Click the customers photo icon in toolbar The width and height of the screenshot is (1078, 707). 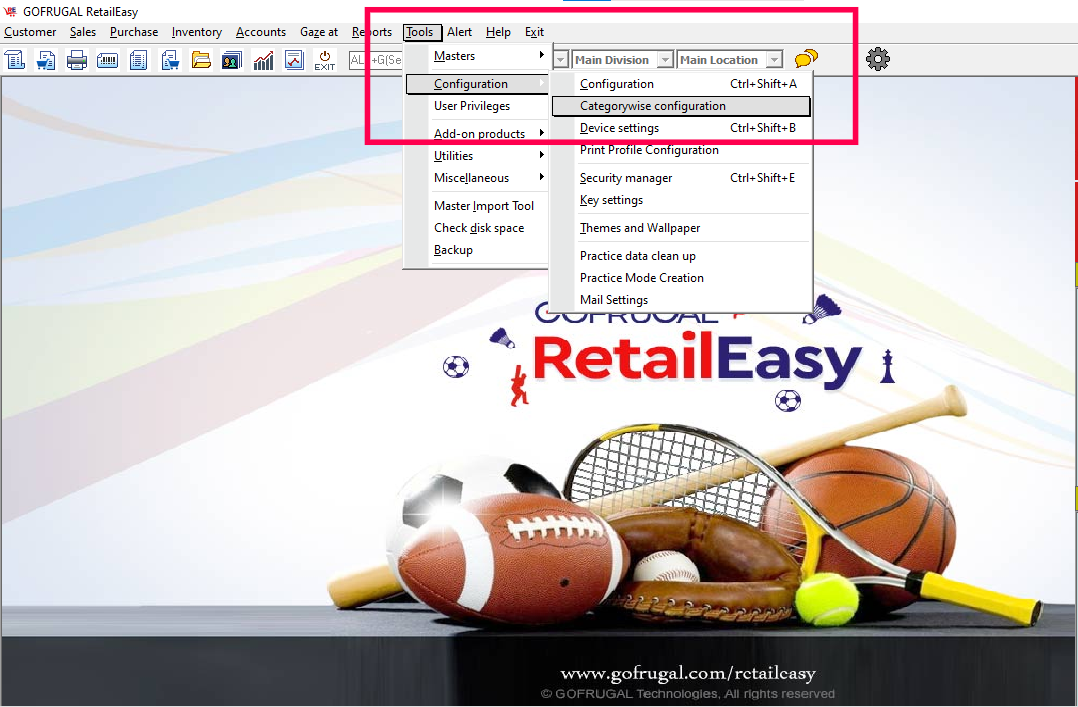(x=232, y=60)
